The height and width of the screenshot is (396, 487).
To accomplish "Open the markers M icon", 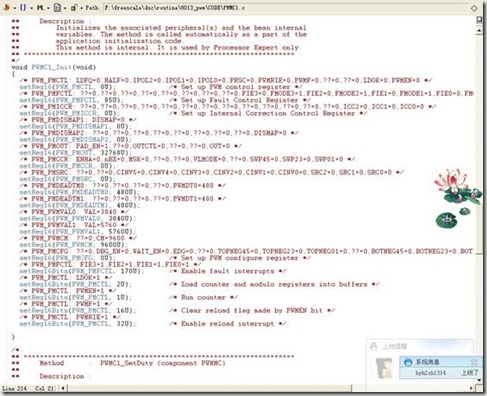I will (40, 7).
